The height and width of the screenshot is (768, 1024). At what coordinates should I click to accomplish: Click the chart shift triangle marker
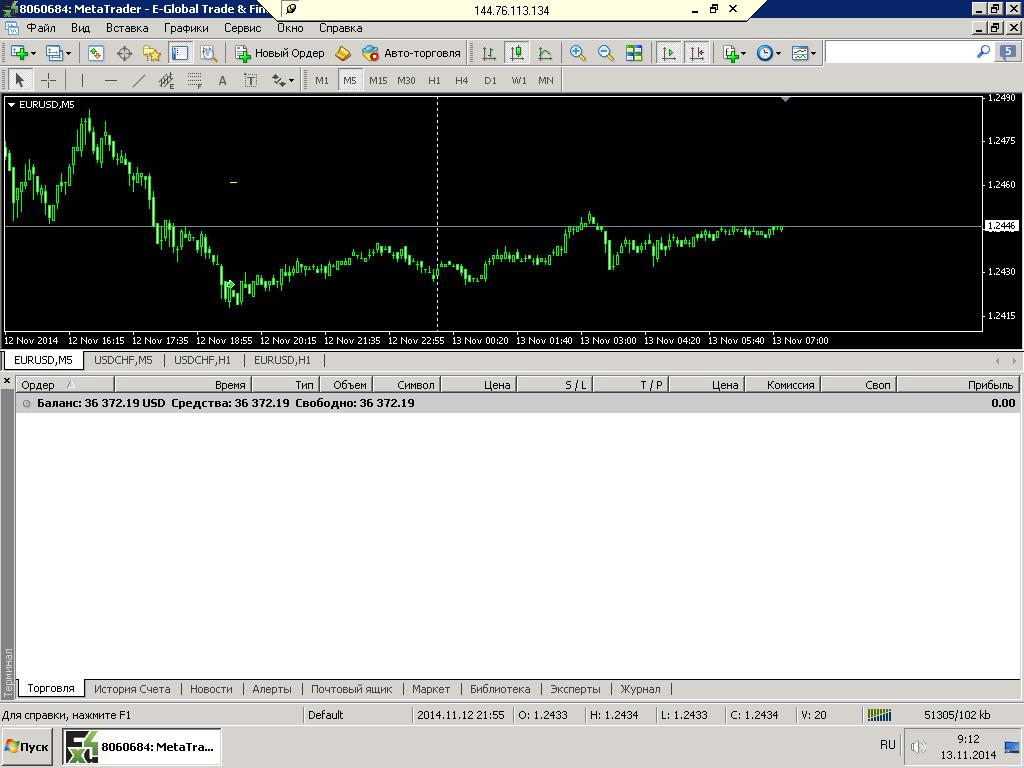[x=786, y=99]
